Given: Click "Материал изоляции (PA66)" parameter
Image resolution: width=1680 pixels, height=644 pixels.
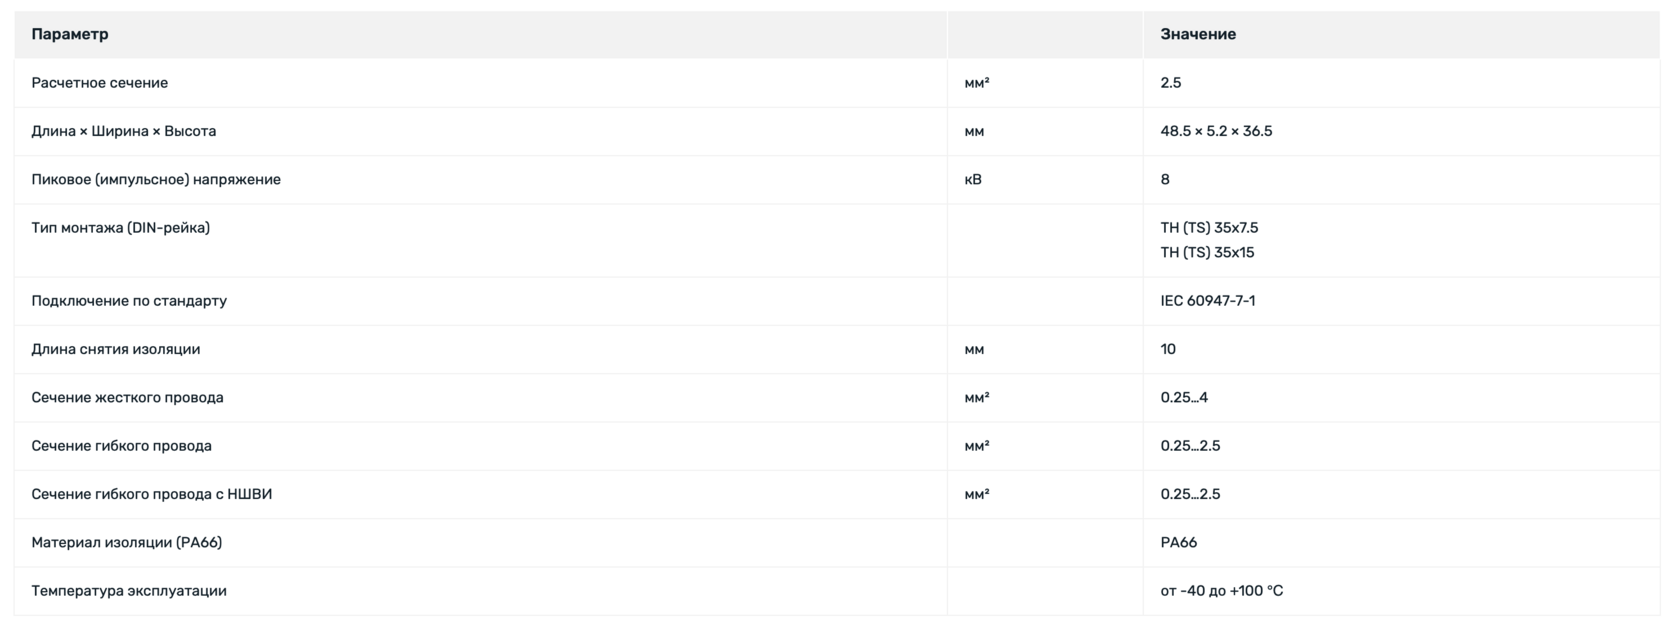Looking at the screenshot, I should [x=127, y=543].
